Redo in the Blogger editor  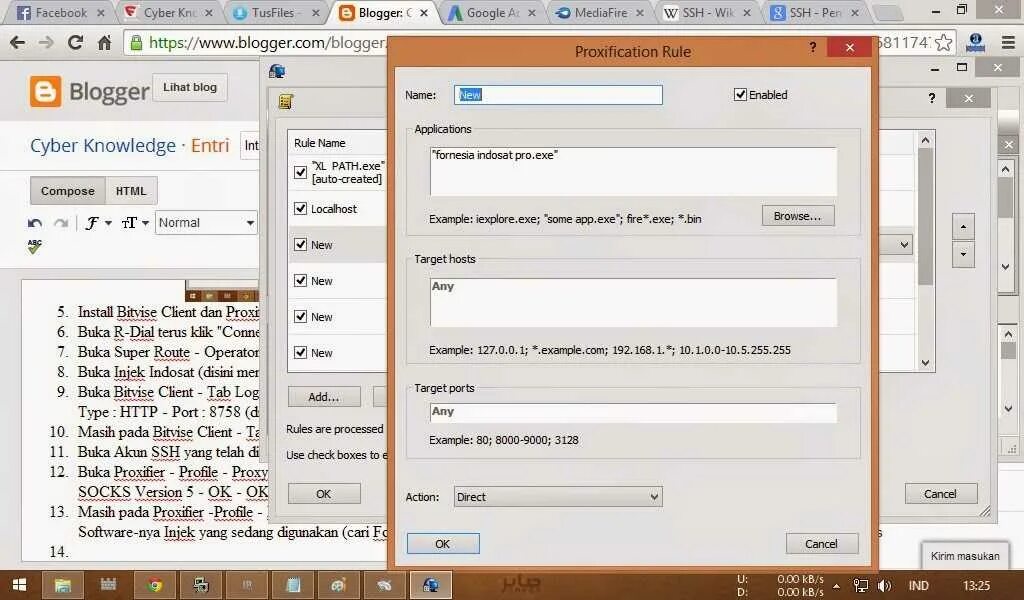coord(61,223)
